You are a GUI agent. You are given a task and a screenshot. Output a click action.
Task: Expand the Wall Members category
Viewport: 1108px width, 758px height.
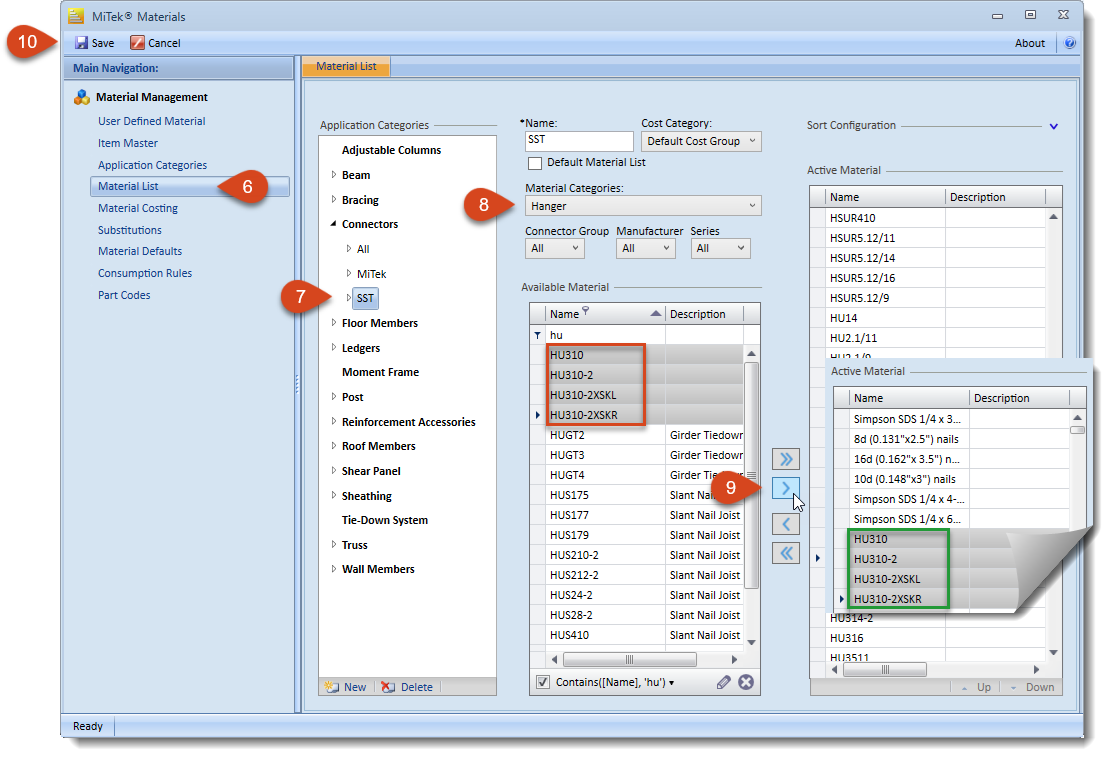(x=334, y=569)
